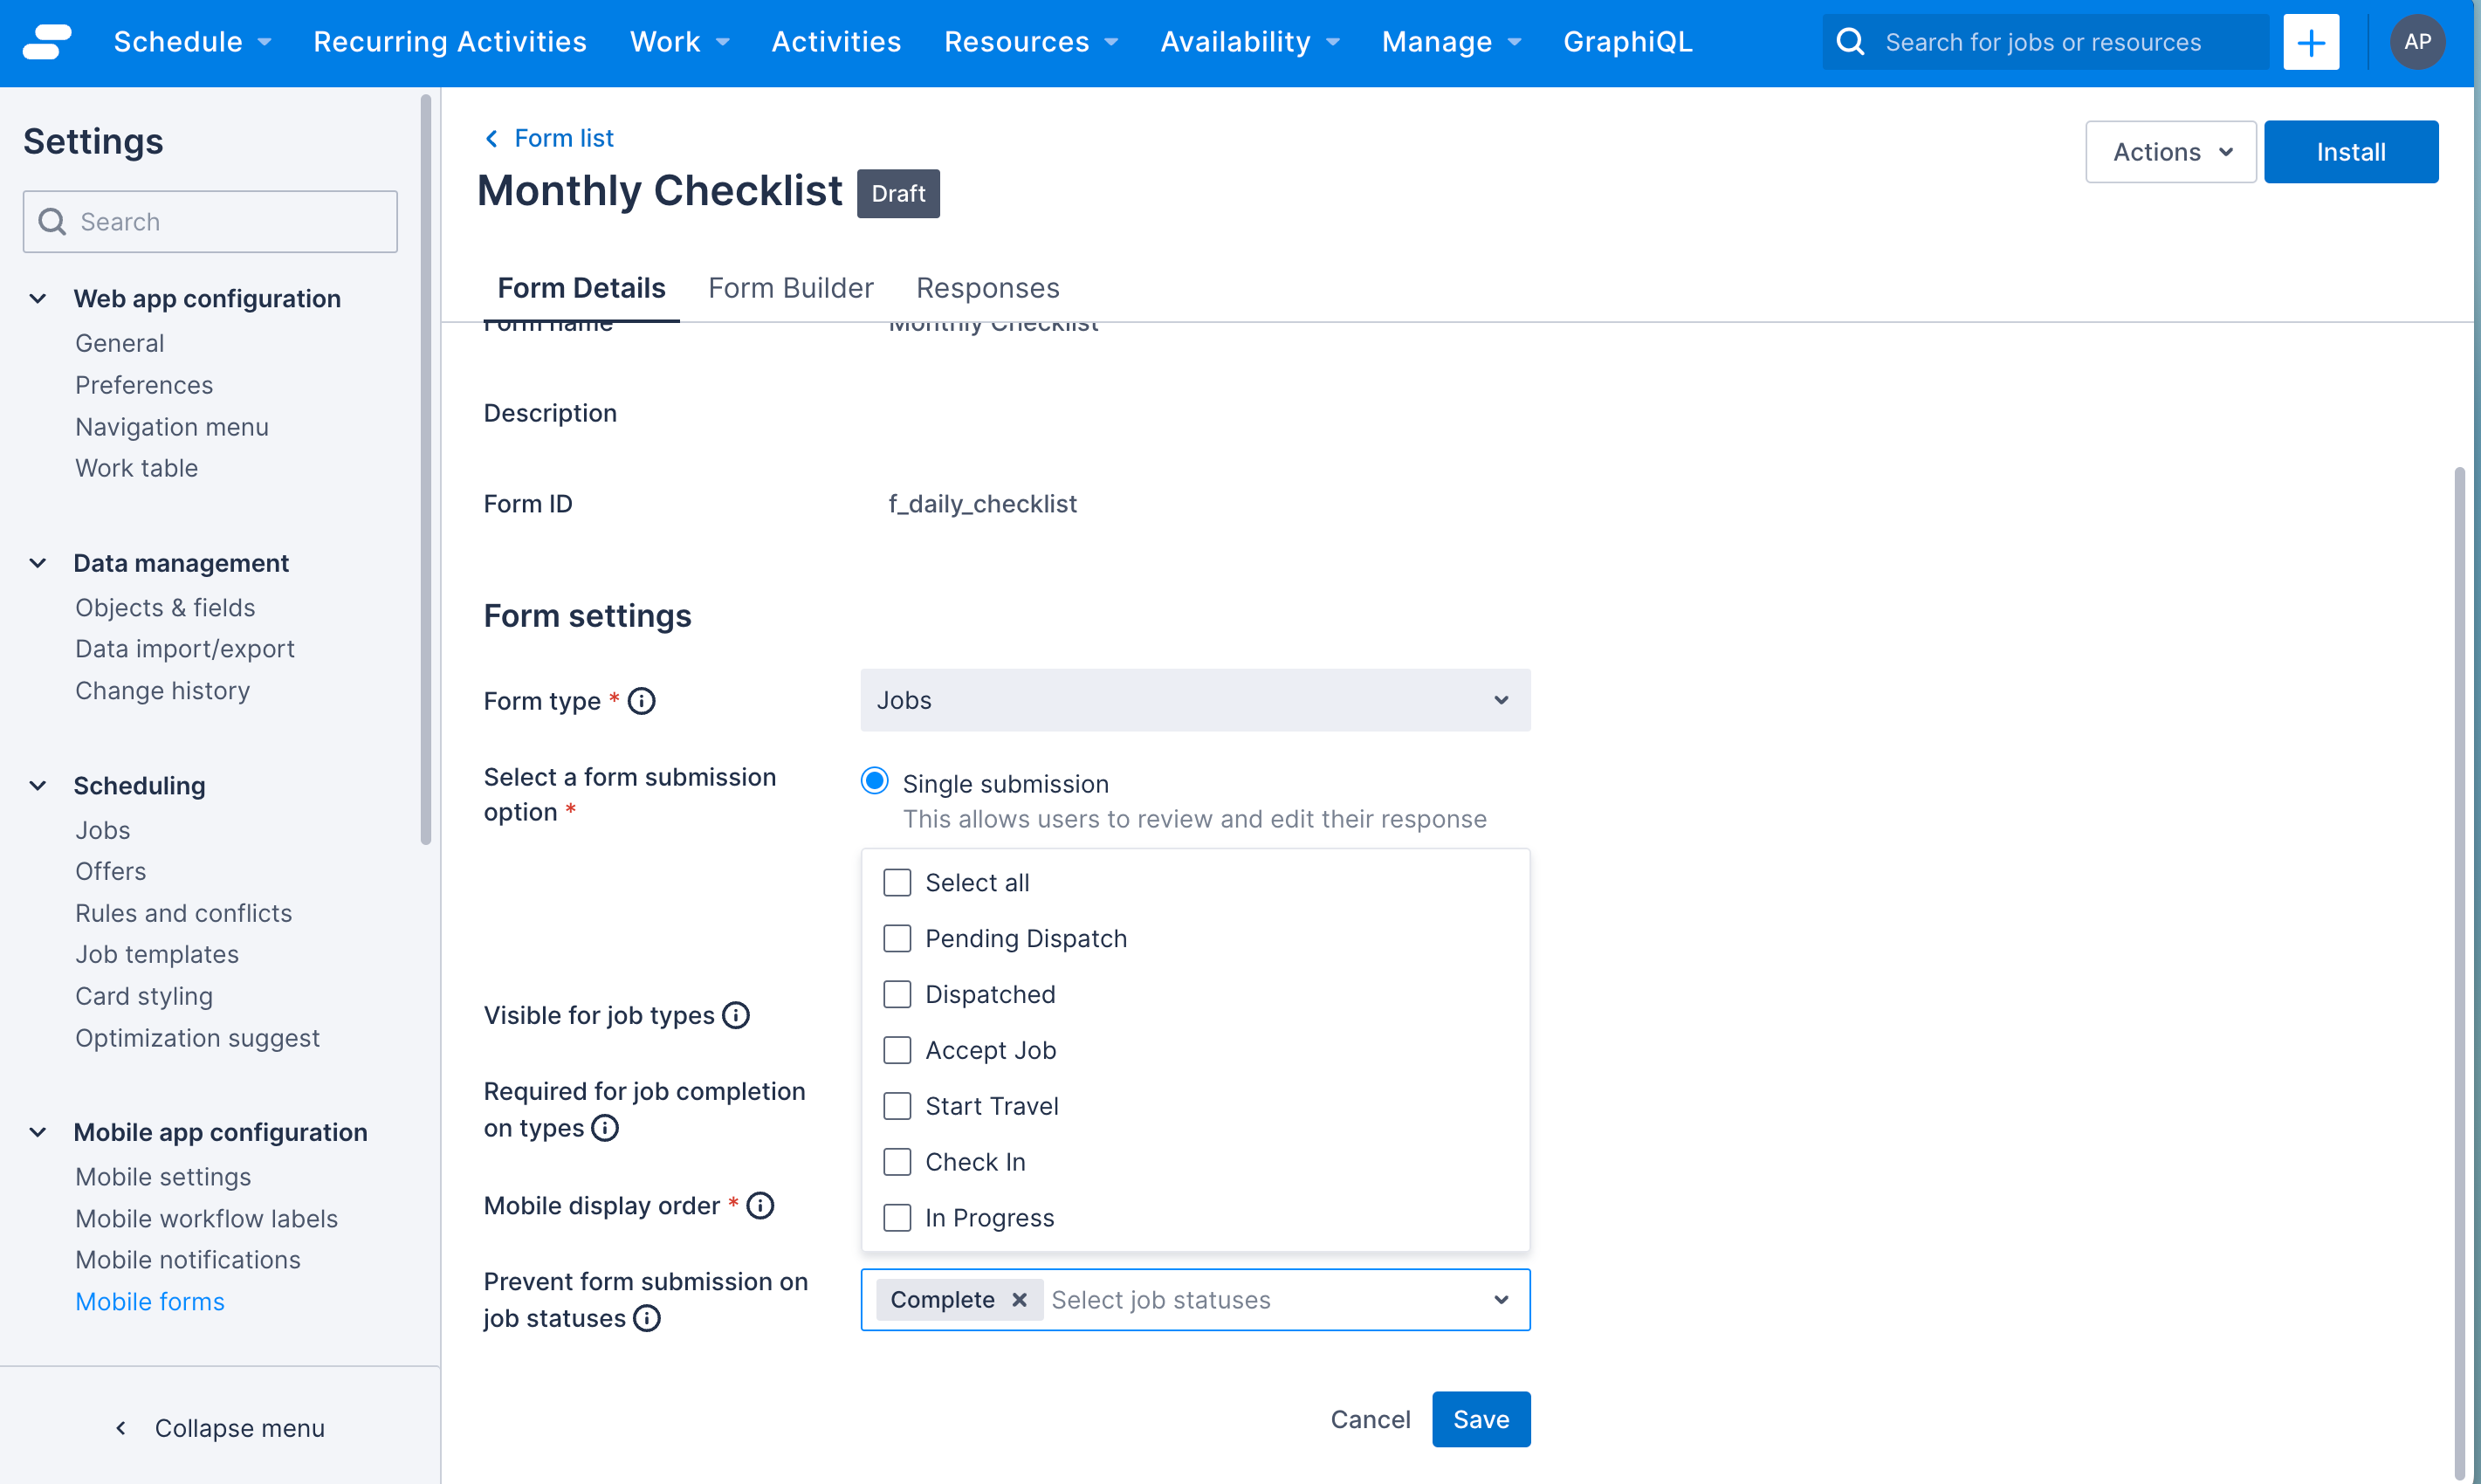Open Mobile workflow labels settings
Image resolution: width=2481 pixels, height=1484 pixels.
pos(207,1219)
